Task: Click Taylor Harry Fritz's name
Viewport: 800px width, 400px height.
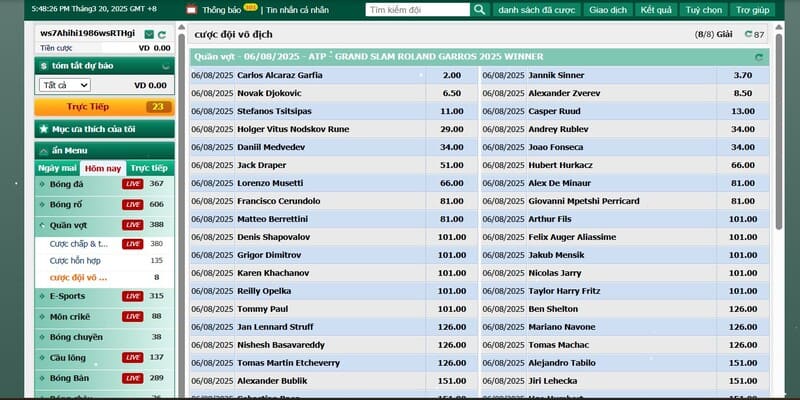Action: pos(564,291)
